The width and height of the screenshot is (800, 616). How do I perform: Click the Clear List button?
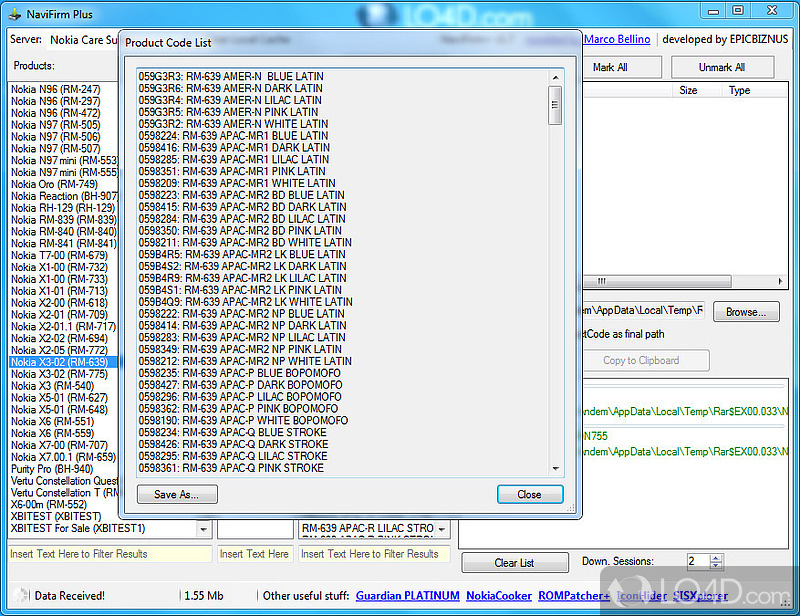click(515, 562)
